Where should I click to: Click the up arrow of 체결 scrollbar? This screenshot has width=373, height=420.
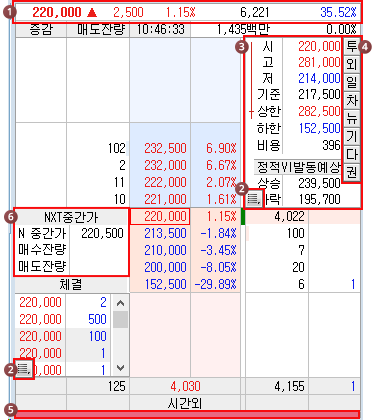tap(120, 303)
